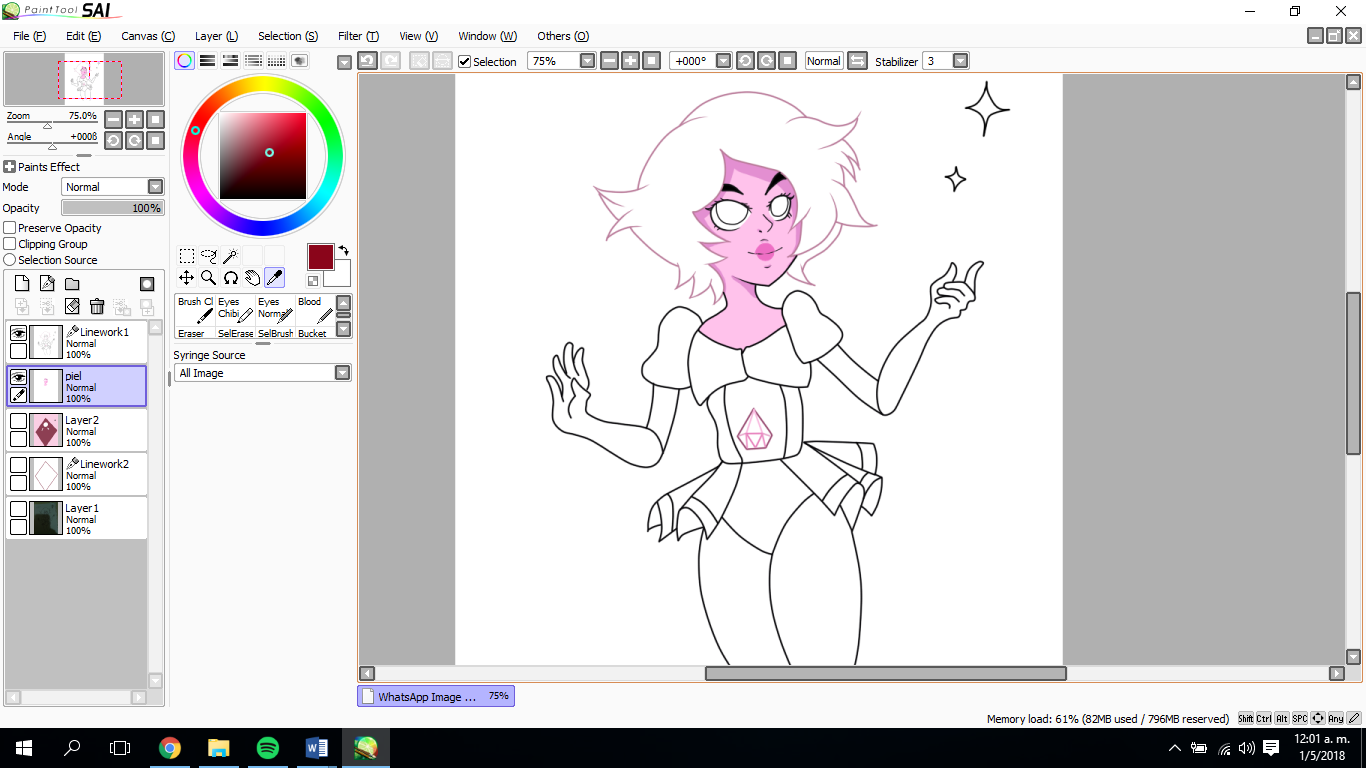Image resolution: width=1366 pixels, height=768 pixels.
Task: Rotate view counter-clockwise in top toolbar
Action: pos(745,61)
